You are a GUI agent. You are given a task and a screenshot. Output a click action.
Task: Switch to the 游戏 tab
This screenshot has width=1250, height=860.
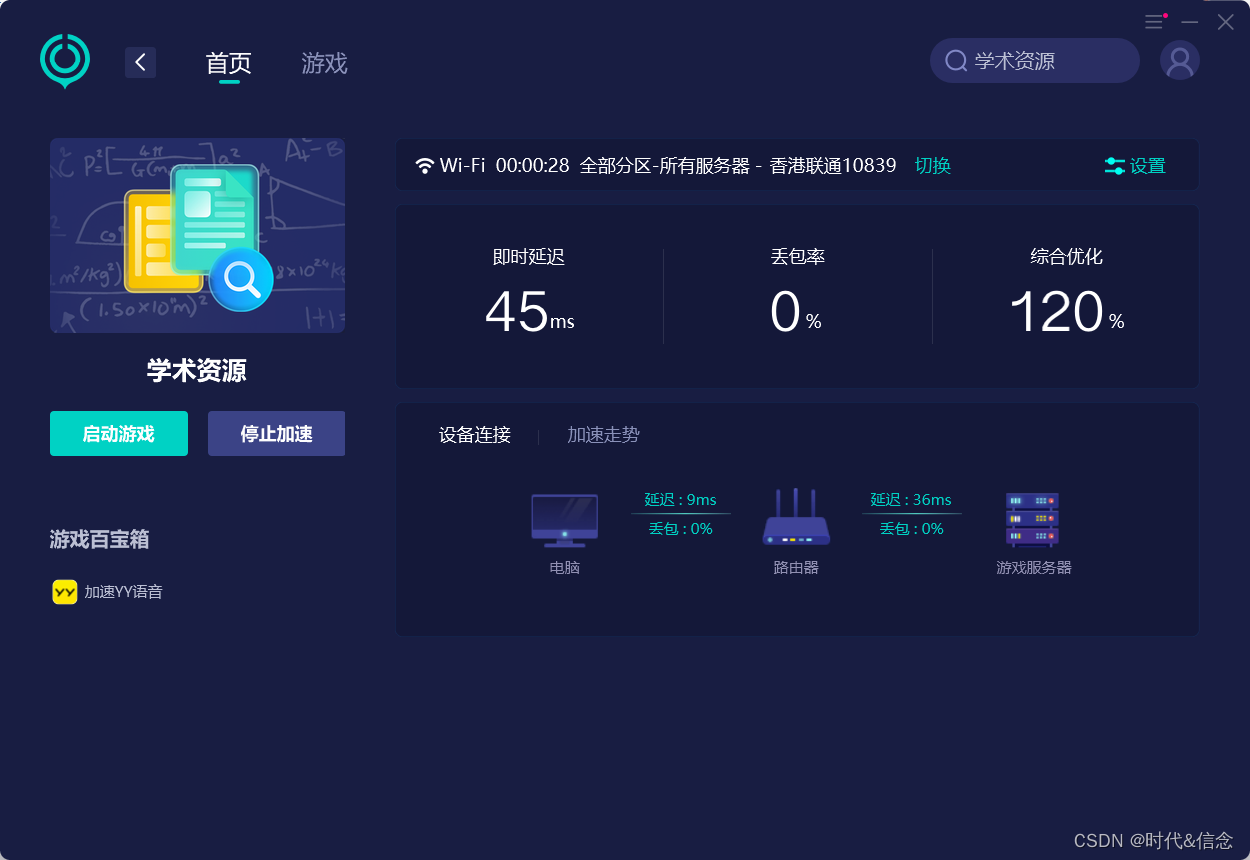[324, 63]
